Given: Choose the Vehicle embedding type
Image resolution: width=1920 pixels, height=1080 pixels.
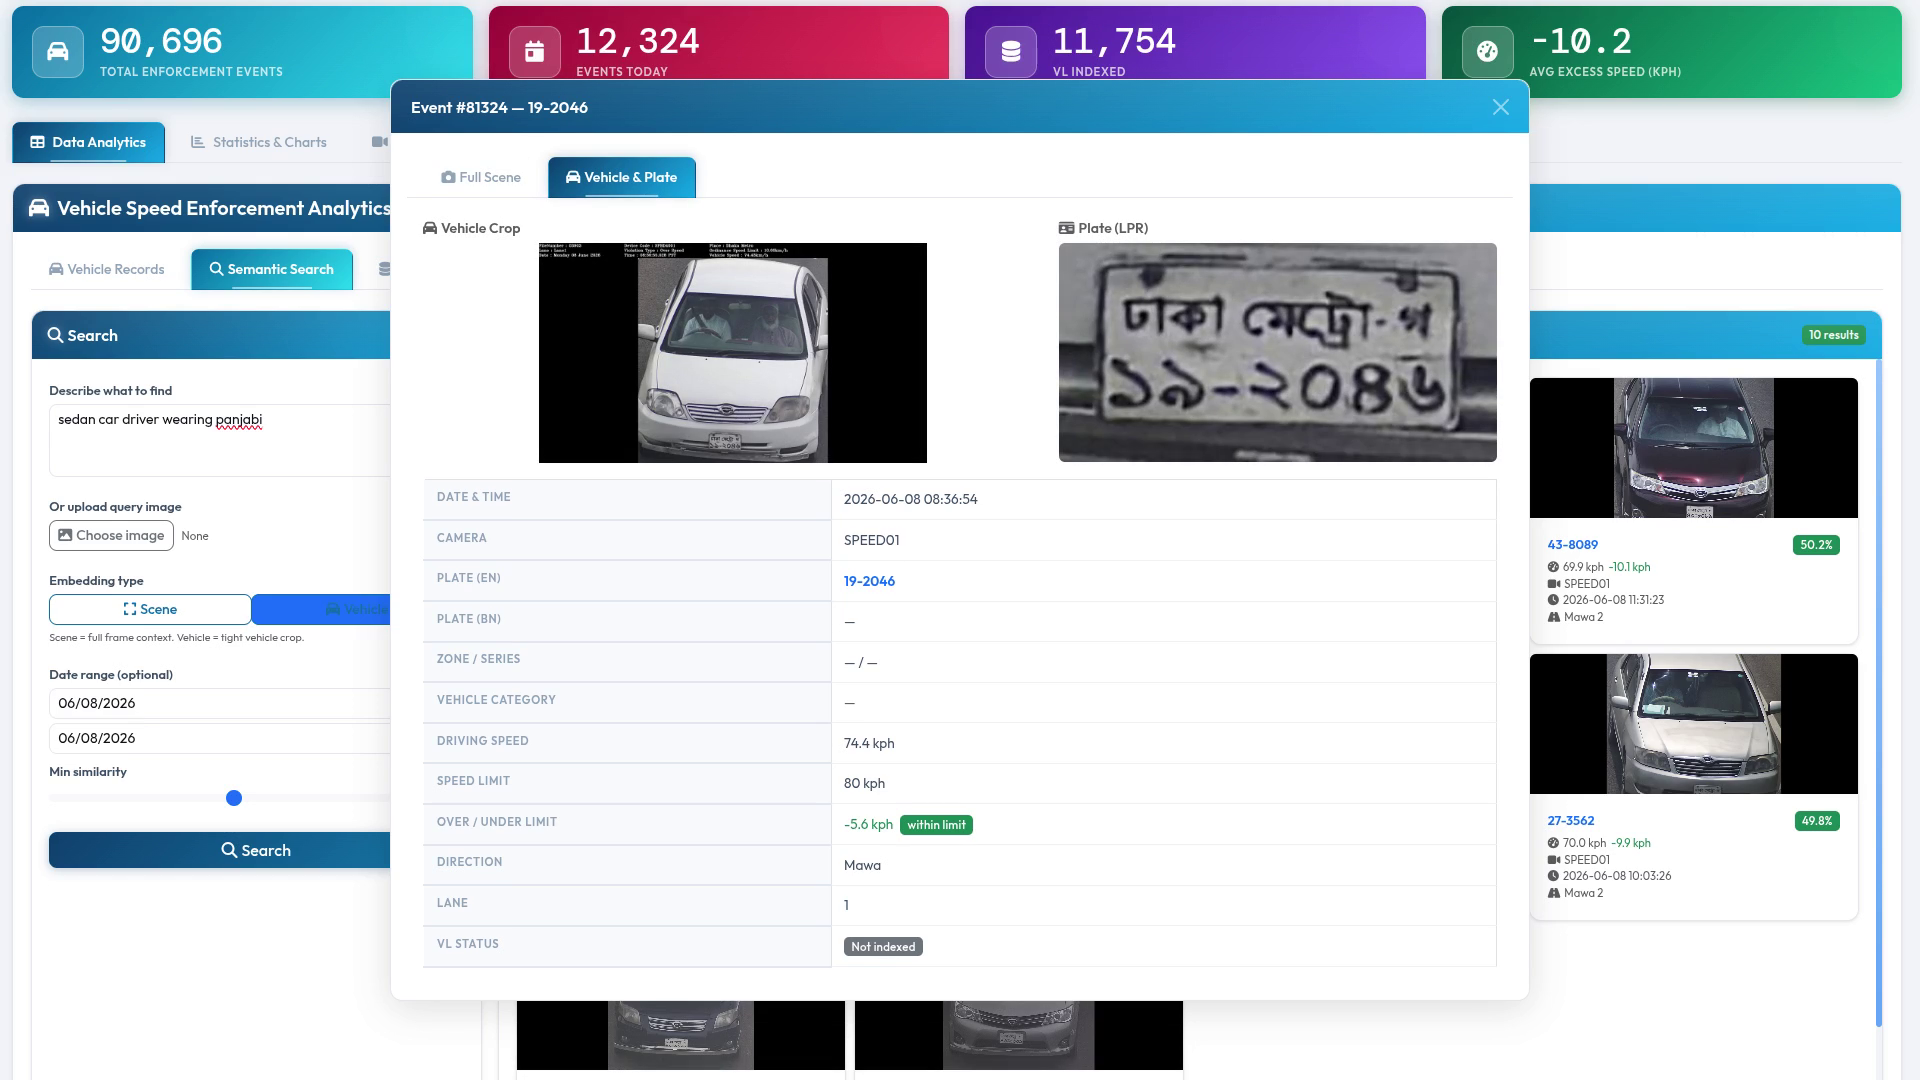Looking at the screenshot, I should pos(321,609).
